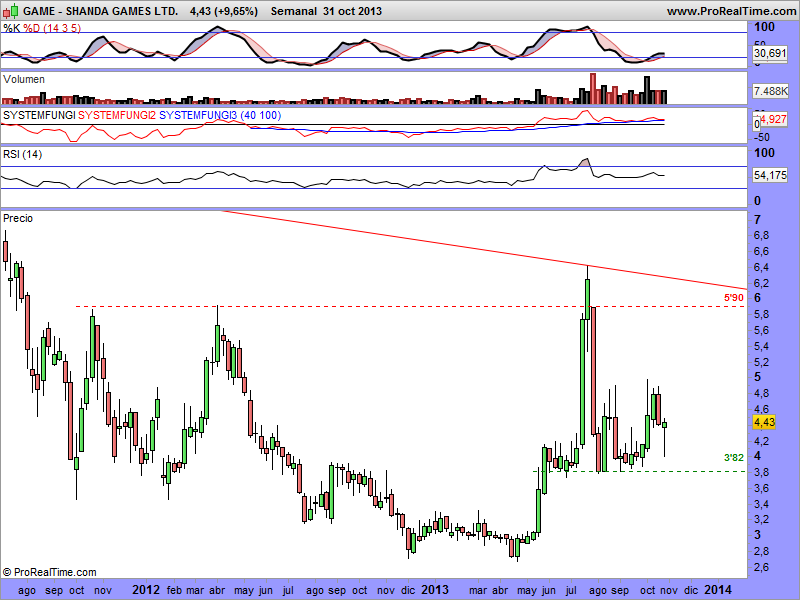Click the © ProRealTime.com copyright text
800x600 pixels.
[49, 572]
